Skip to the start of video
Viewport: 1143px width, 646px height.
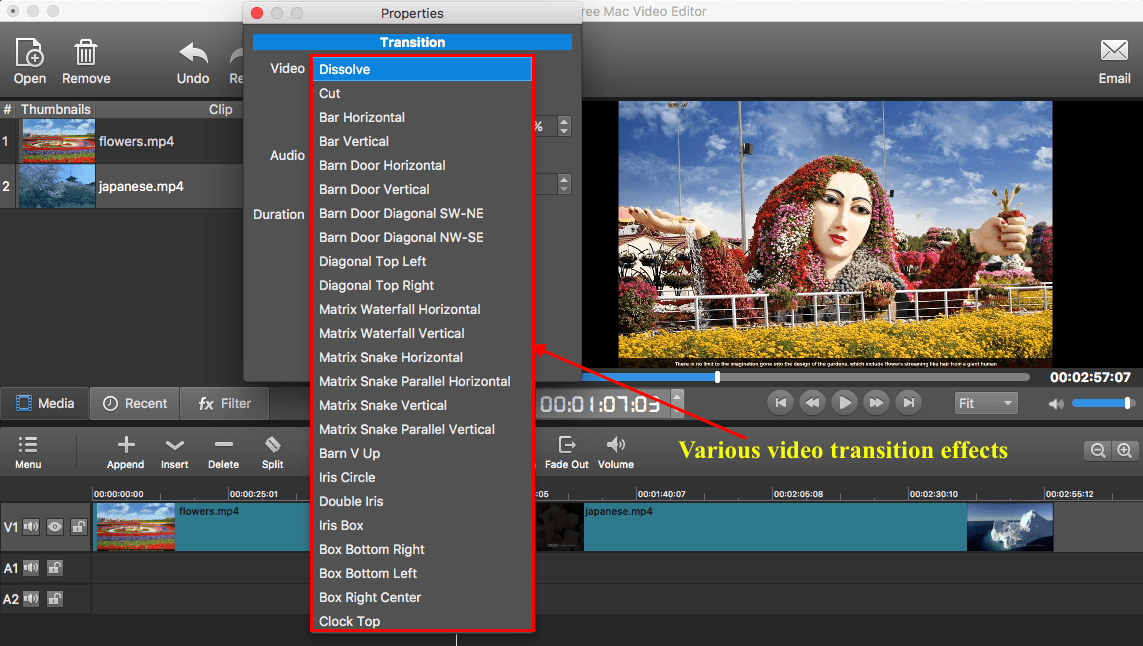coord(780,402)
